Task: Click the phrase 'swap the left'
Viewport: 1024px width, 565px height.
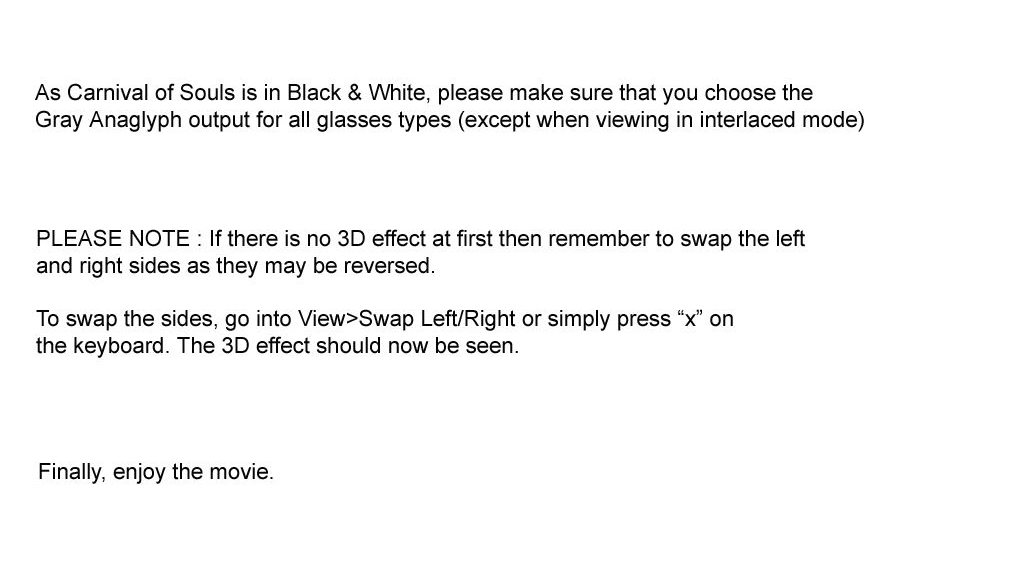Action: click(742, 239)
